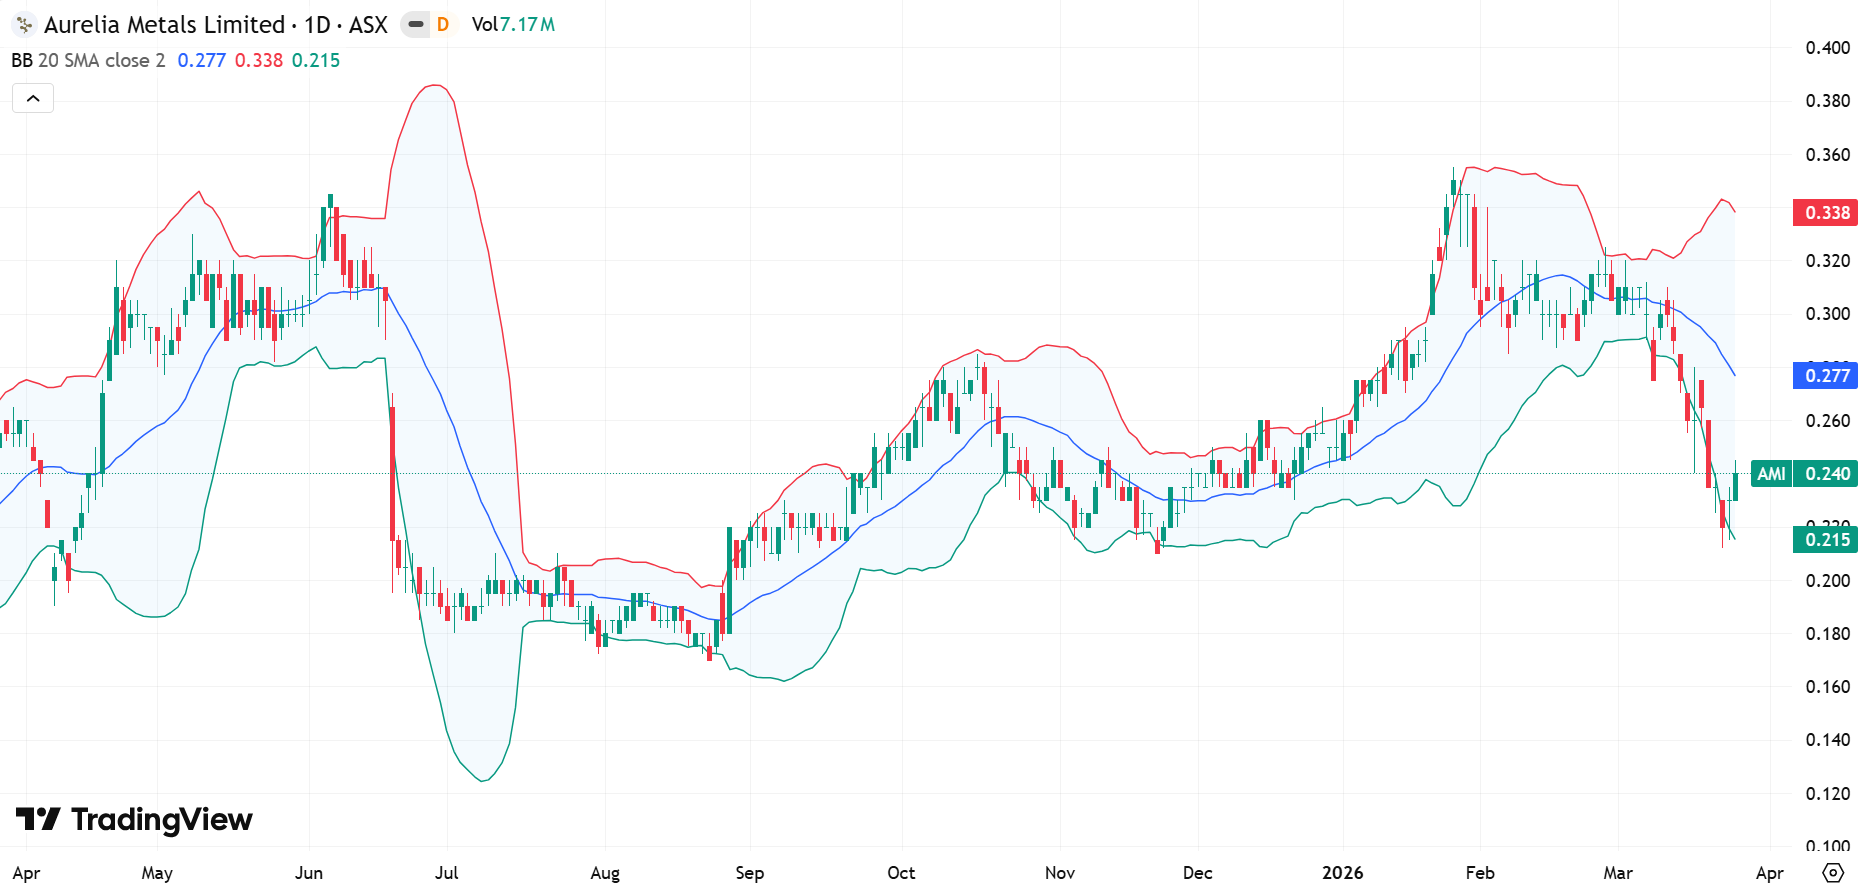This screenshot has height=891, width=1868.
Task: Click the gray dash market status badge
Action: 416,25
